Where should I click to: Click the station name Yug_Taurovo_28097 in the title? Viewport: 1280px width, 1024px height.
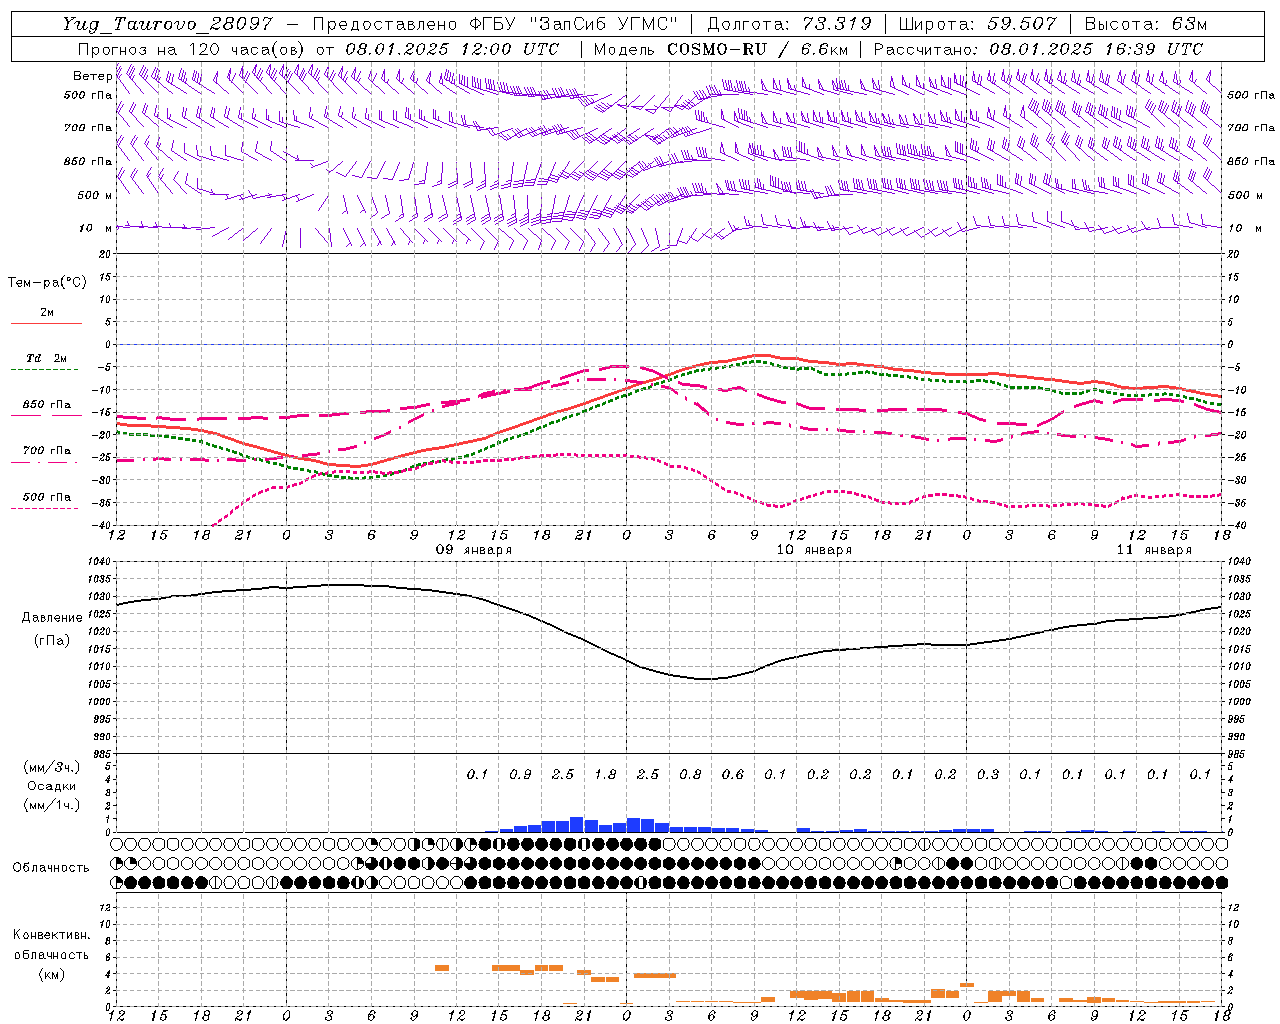pyautogui.click(x=167, y=24)
